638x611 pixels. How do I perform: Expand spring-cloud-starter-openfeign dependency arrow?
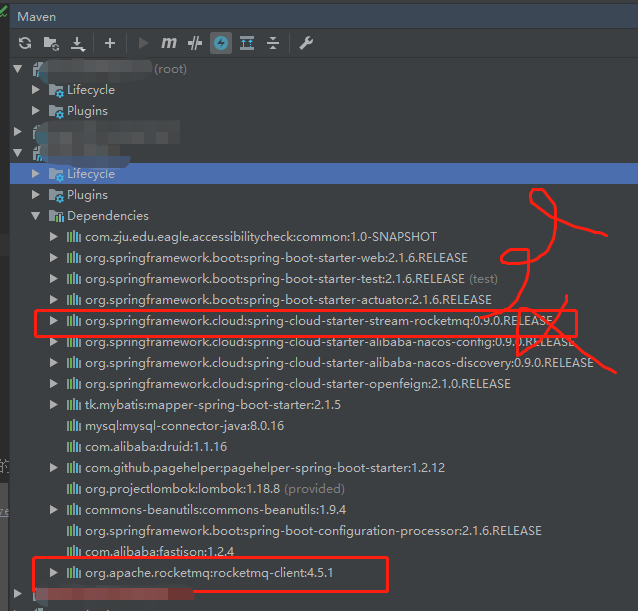click(53, 384)
